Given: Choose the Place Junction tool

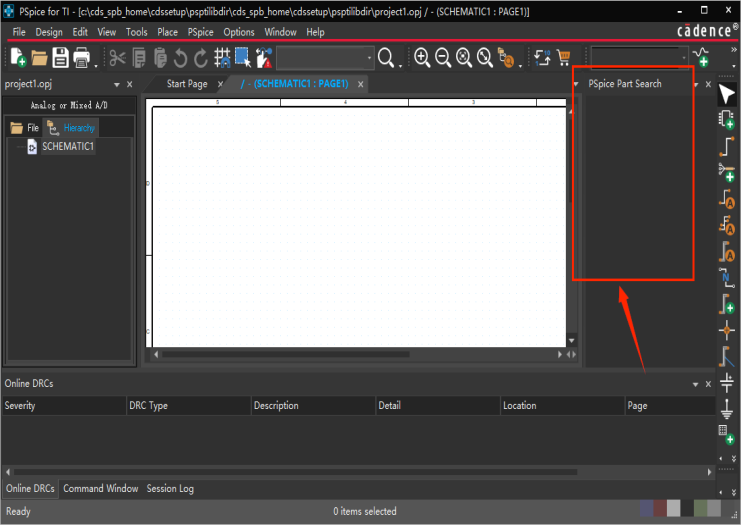Looking at the screenshot, I should click(x=726, y=330).
